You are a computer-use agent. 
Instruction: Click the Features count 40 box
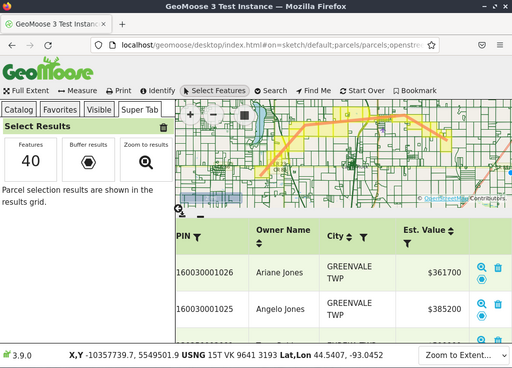tap(31, 159)
